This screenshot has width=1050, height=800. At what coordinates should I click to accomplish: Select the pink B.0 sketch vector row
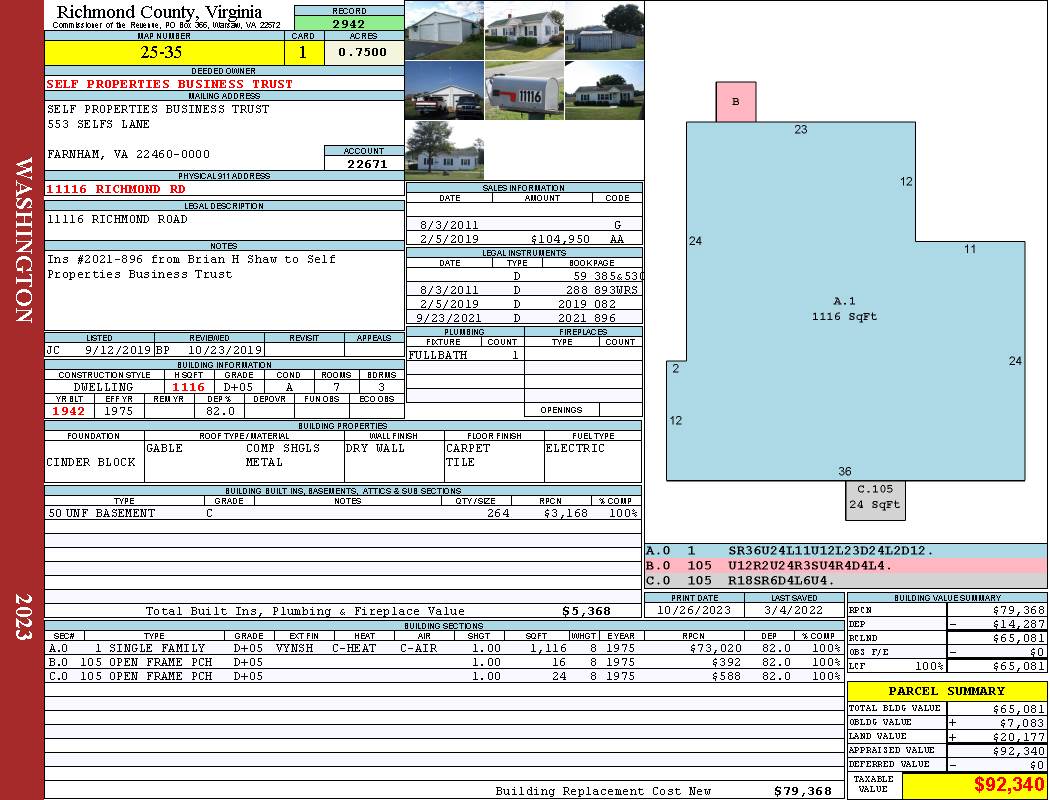[845, 565]
